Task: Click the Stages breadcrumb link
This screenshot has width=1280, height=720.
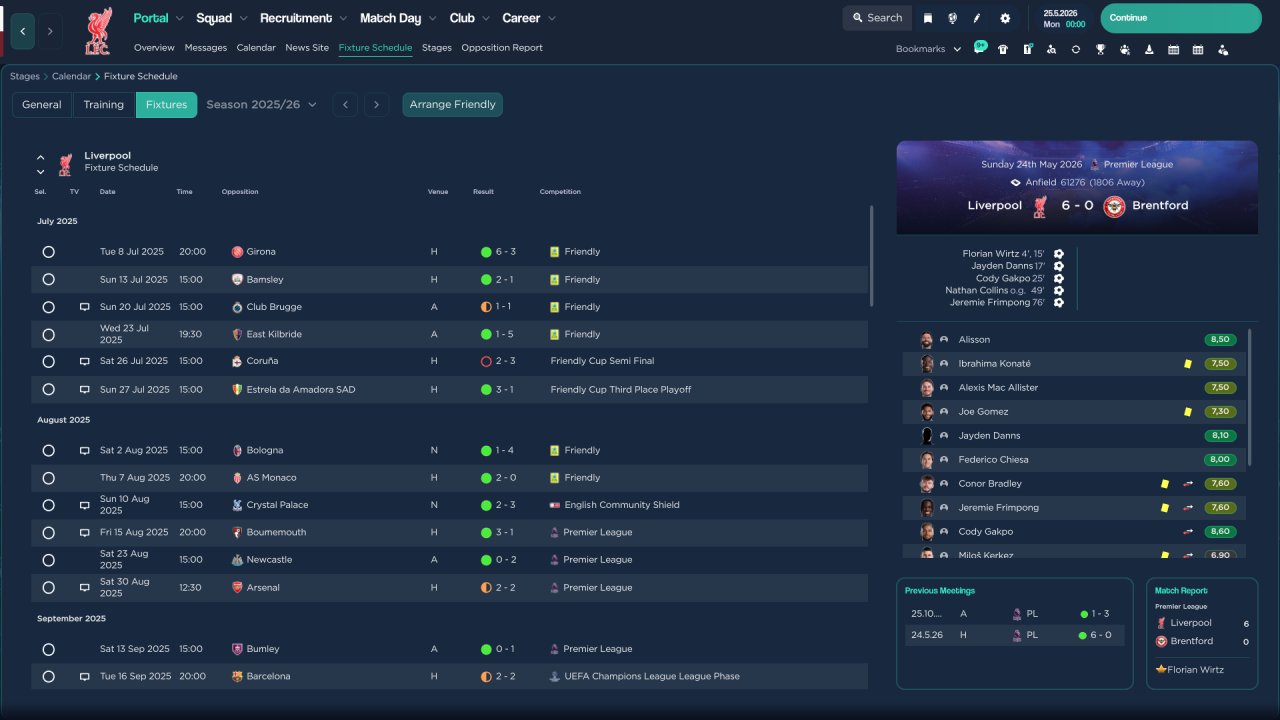Action: pyautogui.click(x=25, y=76)
